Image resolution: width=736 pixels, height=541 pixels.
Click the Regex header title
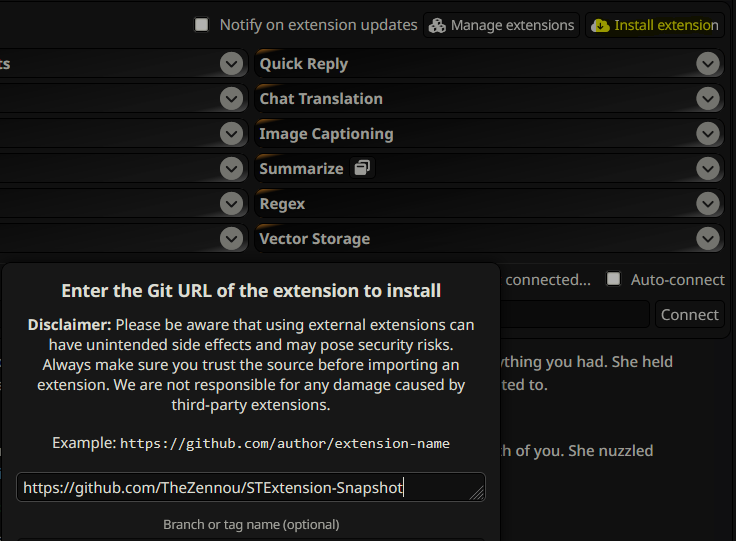[282, 204]
